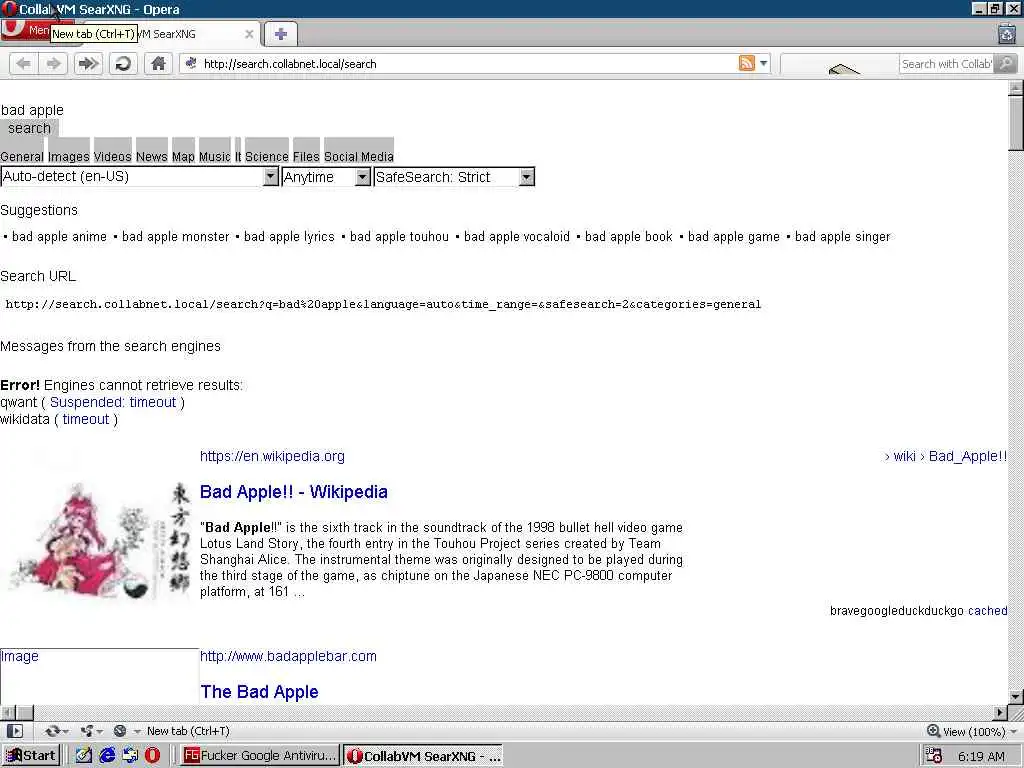Screen dimensions: 1024x768
Task: Click the RSS feed icon
Action: coord(746,63)
